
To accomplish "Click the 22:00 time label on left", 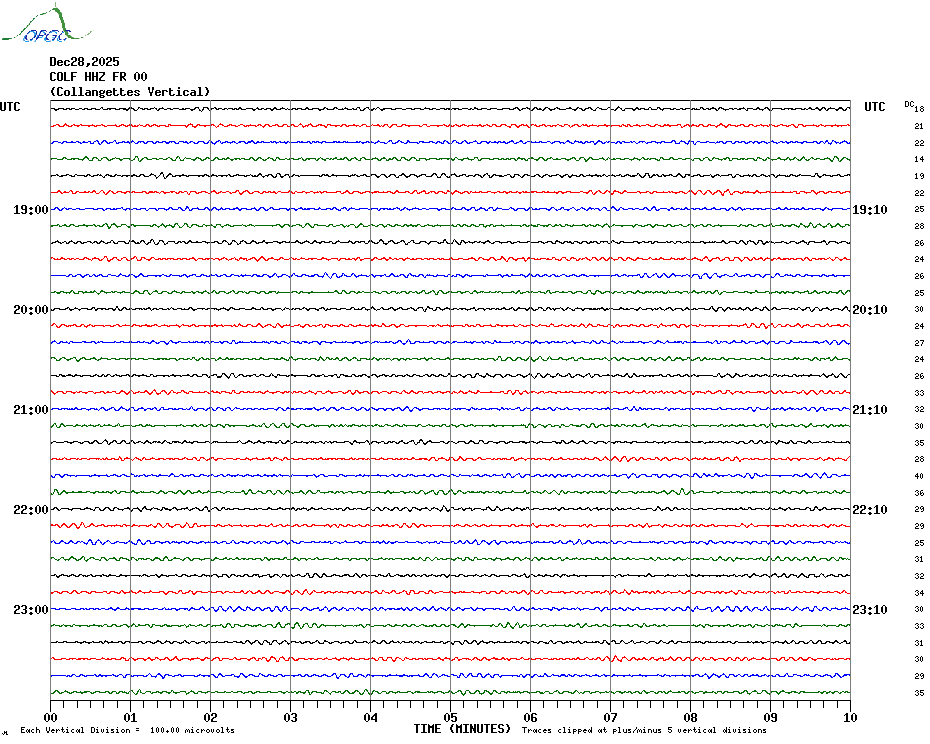I will pos(30,510).
